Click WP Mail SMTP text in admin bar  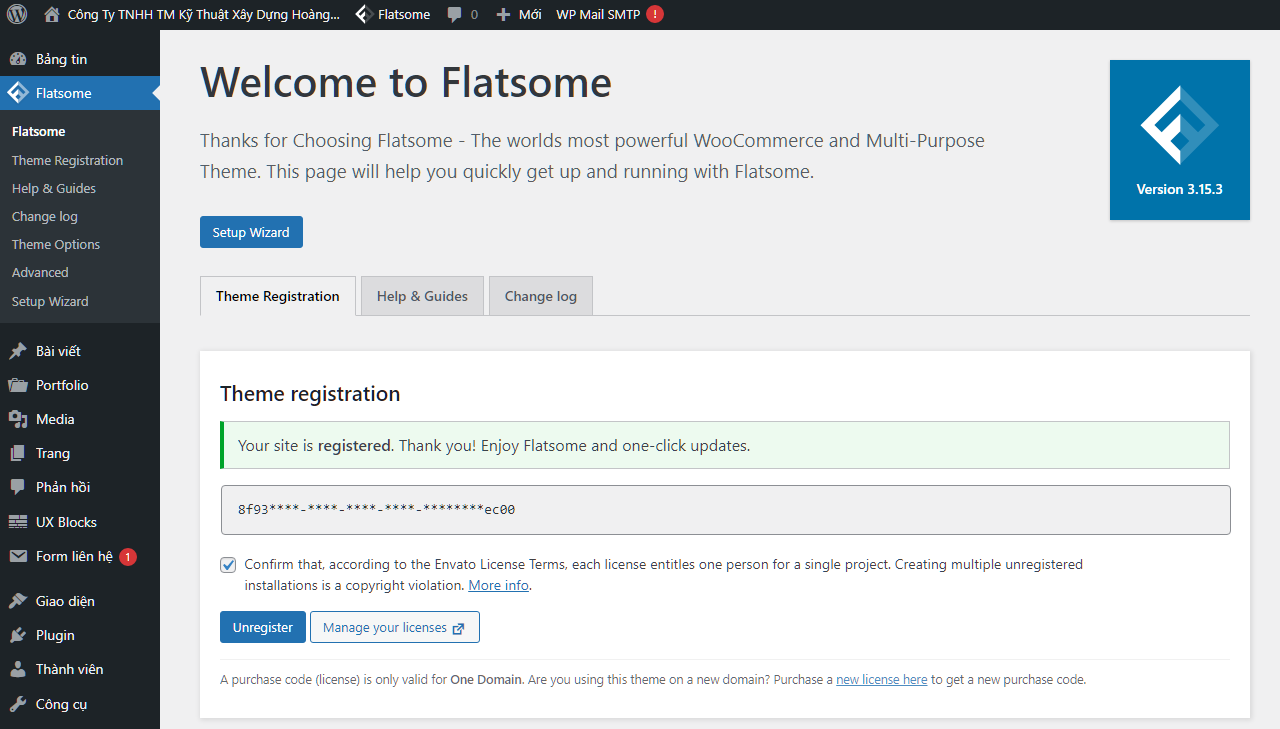pos(598,14)
